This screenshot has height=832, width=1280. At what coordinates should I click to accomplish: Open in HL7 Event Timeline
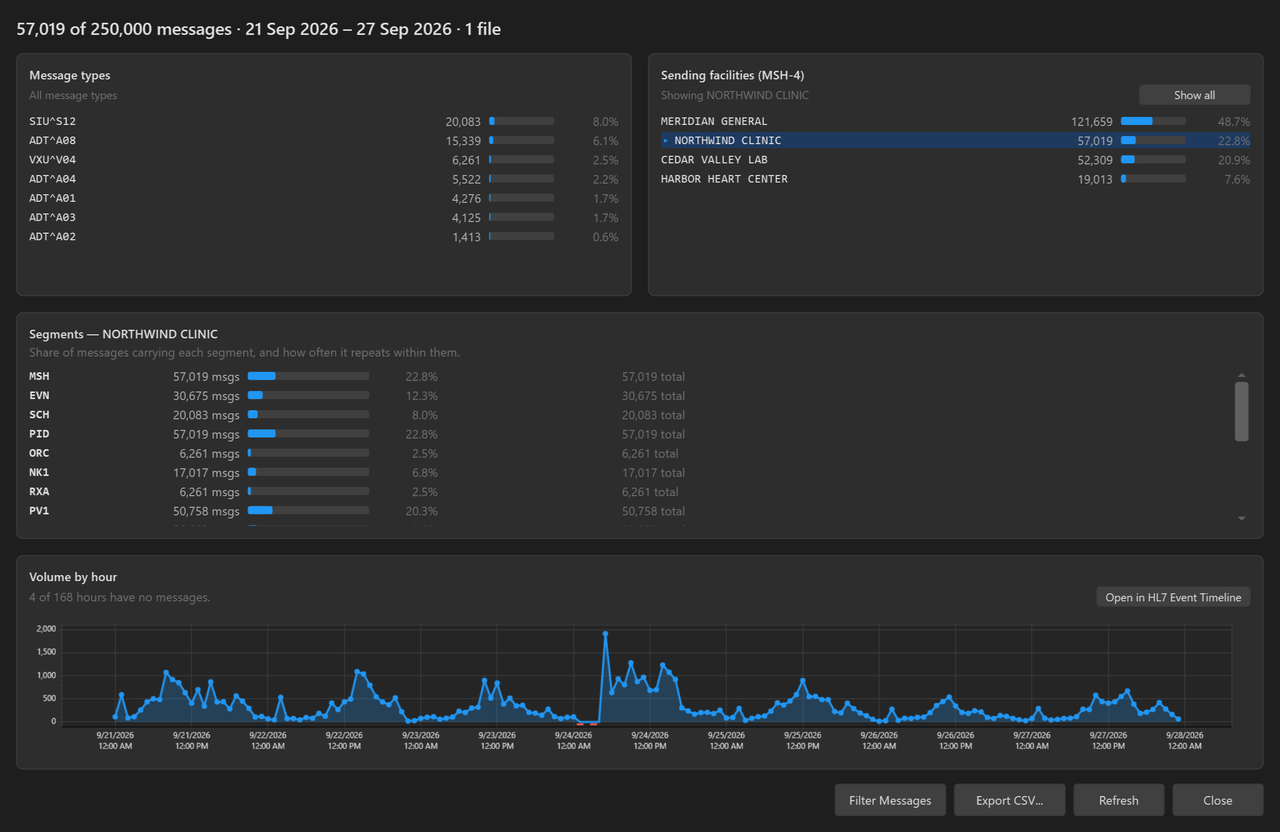click(x=1173, y=597)
